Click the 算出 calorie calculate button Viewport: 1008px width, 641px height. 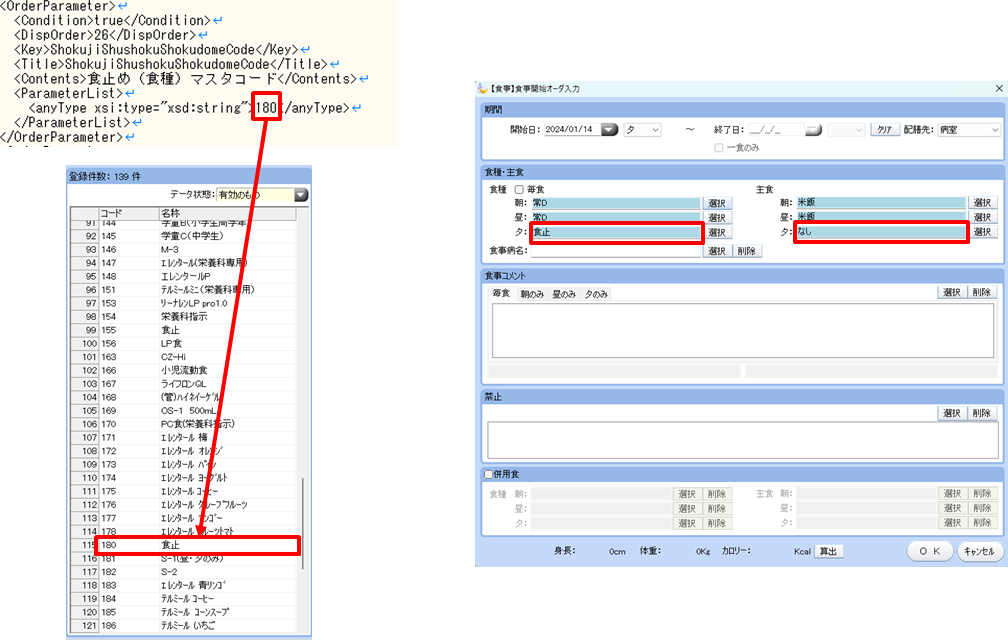coord(829,552)
